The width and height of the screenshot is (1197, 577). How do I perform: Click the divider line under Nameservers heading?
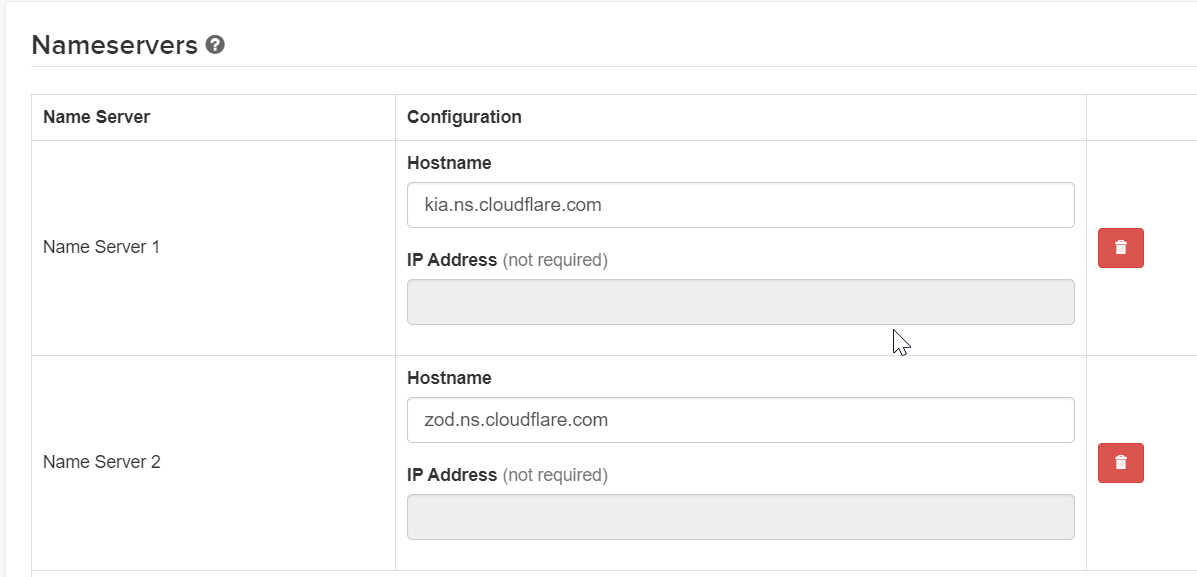tap(614, 66)
